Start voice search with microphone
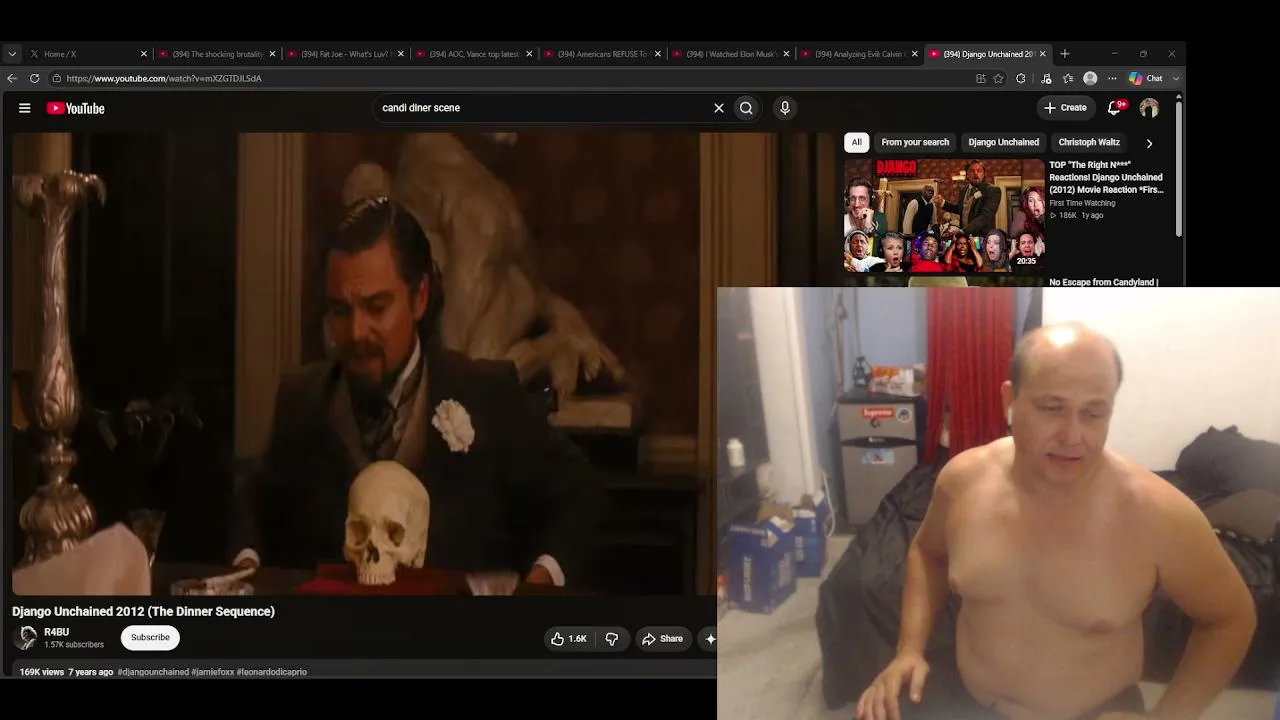The image size is (1280, 720). tap(785, 108)
